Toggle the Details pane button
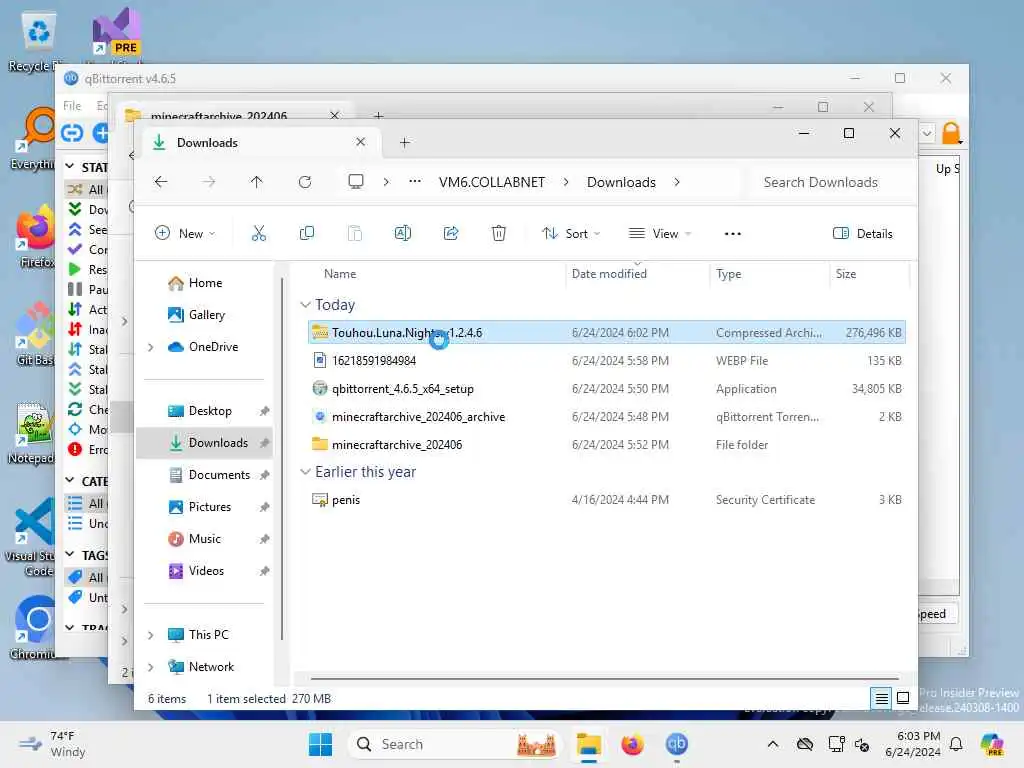 tap(862, 233)
